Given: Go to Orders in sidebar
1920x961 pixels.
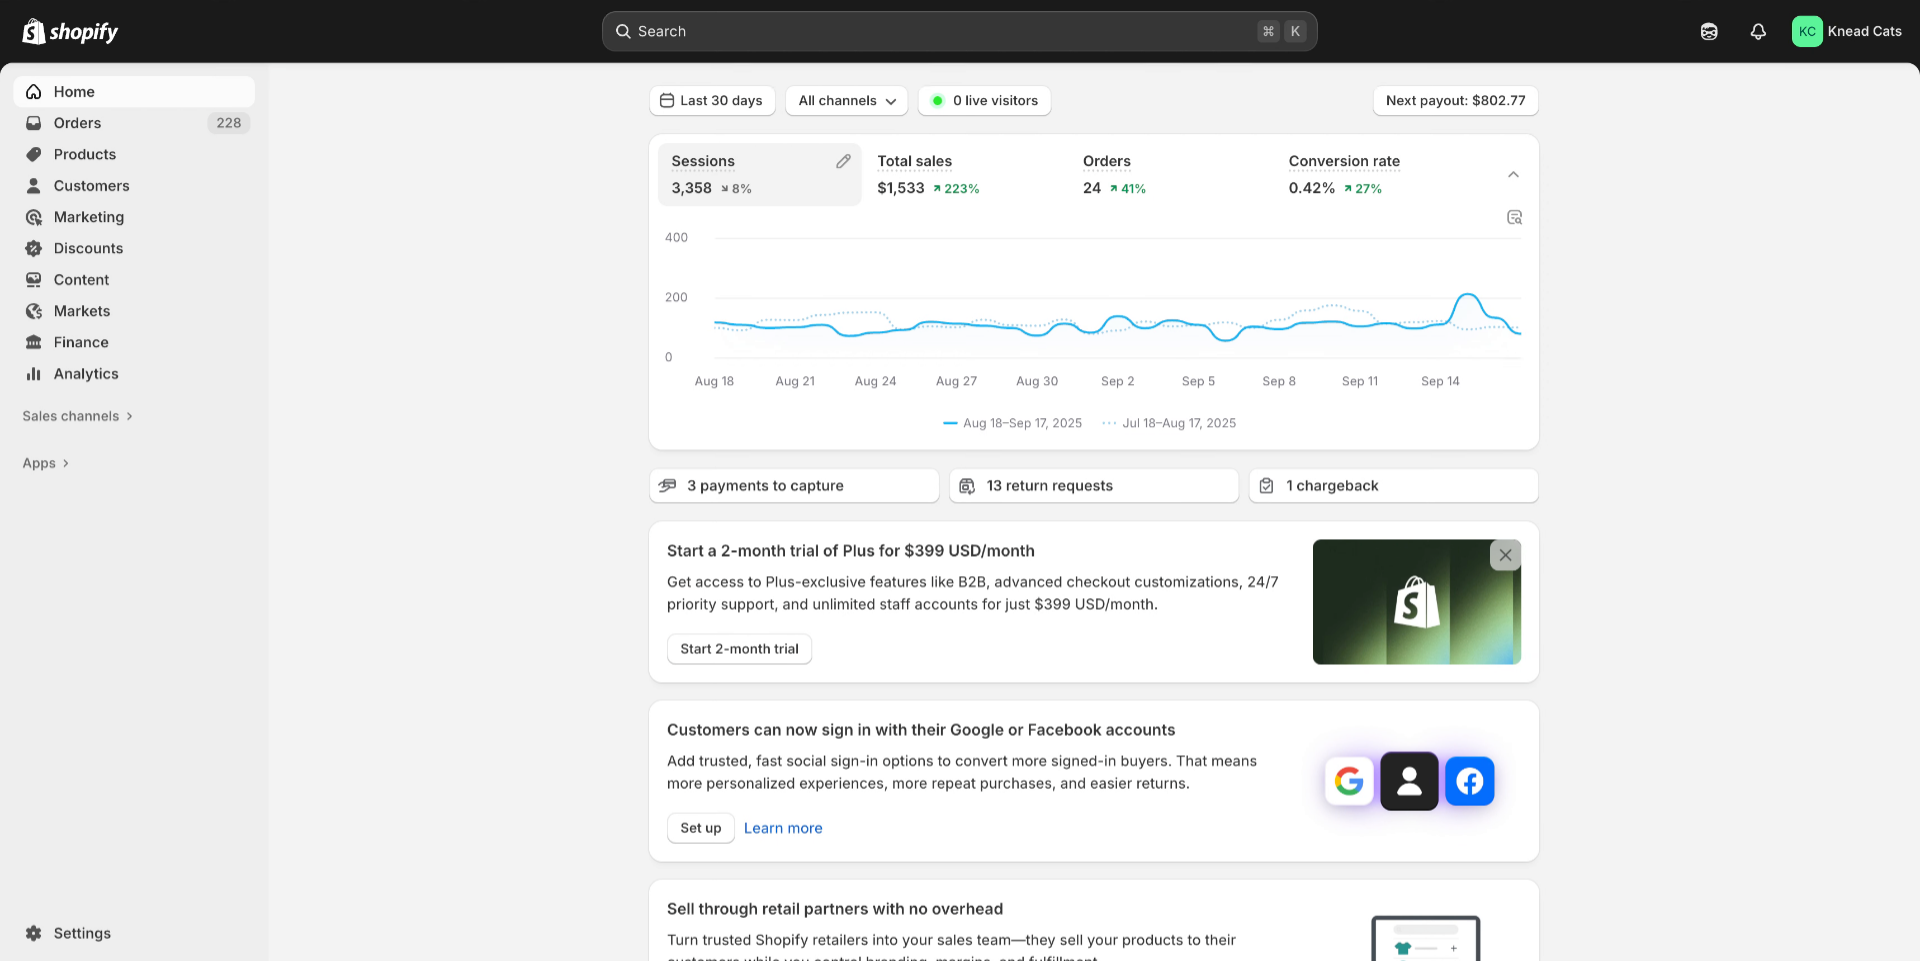Looking at the screenshot, I should [x=78, y=123].
